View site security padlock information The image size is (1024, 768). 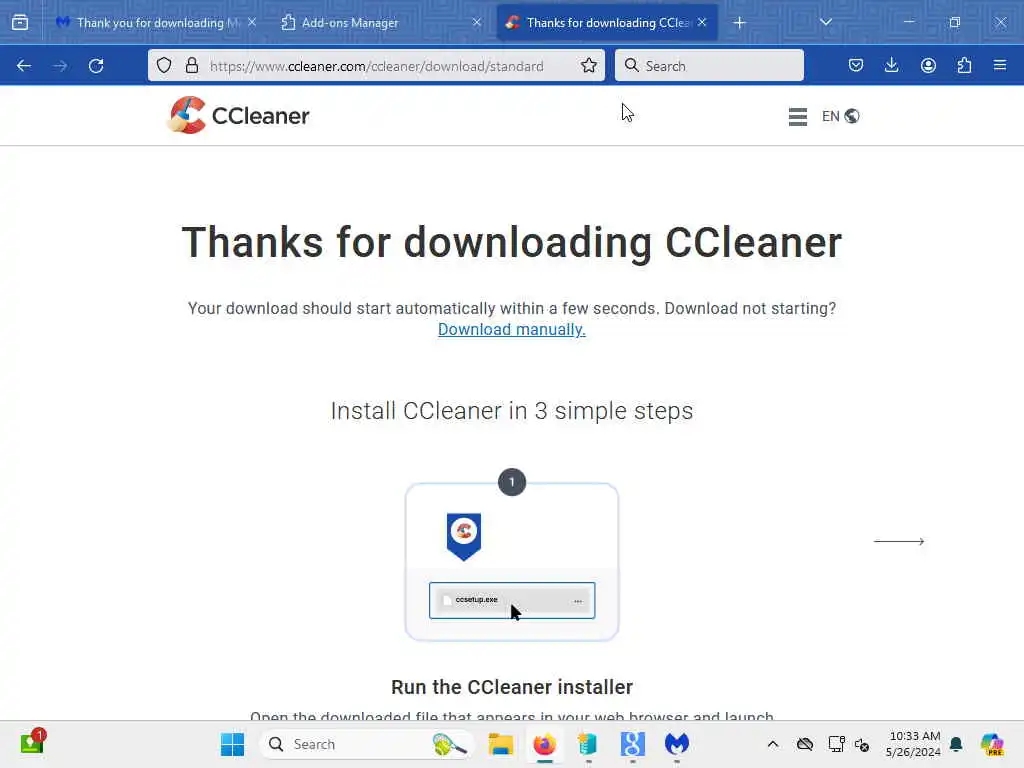coord(191,65)
